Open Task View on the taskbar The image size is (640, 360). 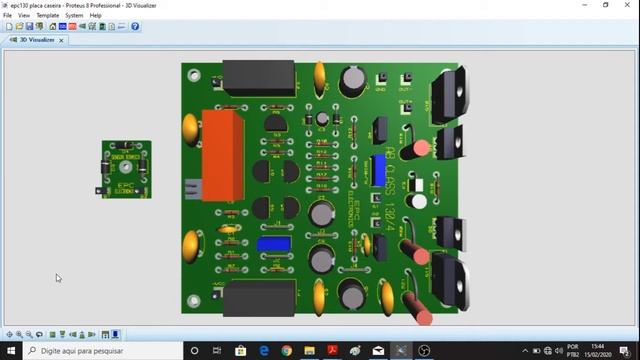(217, 351)
